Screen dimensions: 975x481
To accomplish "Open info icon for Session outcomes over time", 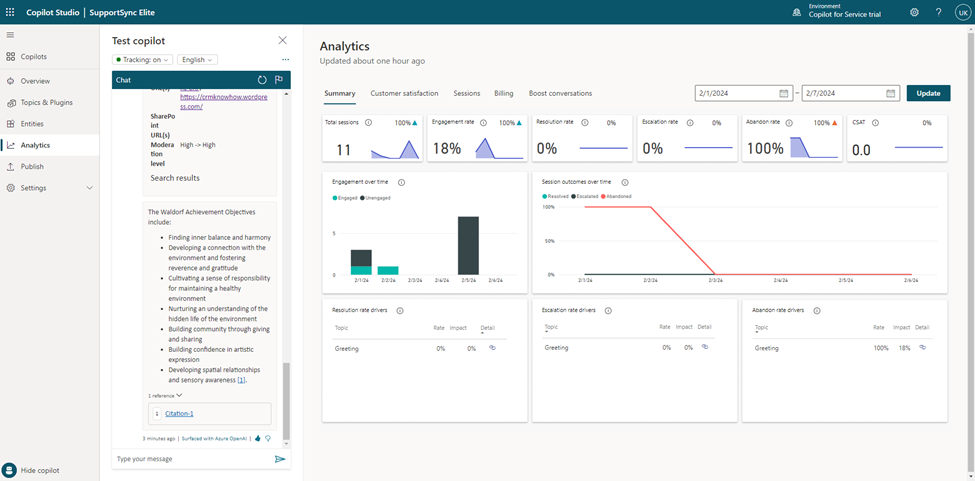I will click(x=624, y=182).
